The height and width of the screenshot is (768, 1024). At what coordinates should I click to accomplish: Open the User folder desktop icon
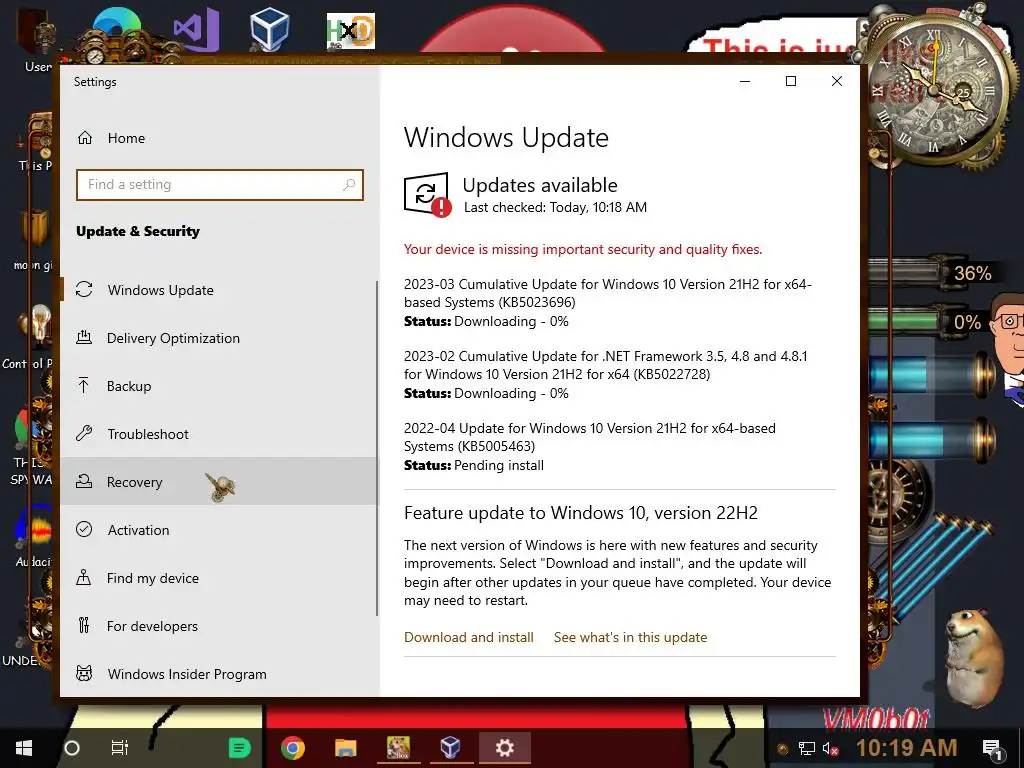click(38, 40)
